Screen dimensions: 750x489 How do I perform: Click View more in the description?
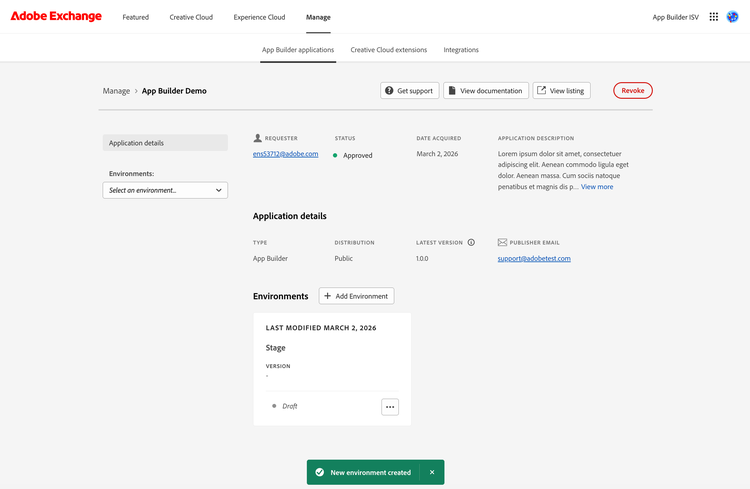coord(596,187)
